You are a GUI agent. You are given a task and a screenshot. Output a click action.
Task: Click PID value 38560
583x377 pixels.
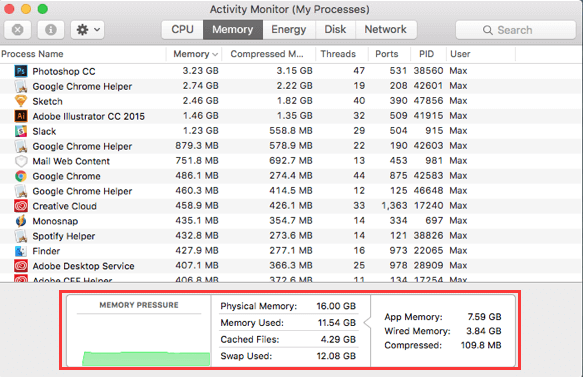point(428,71)
